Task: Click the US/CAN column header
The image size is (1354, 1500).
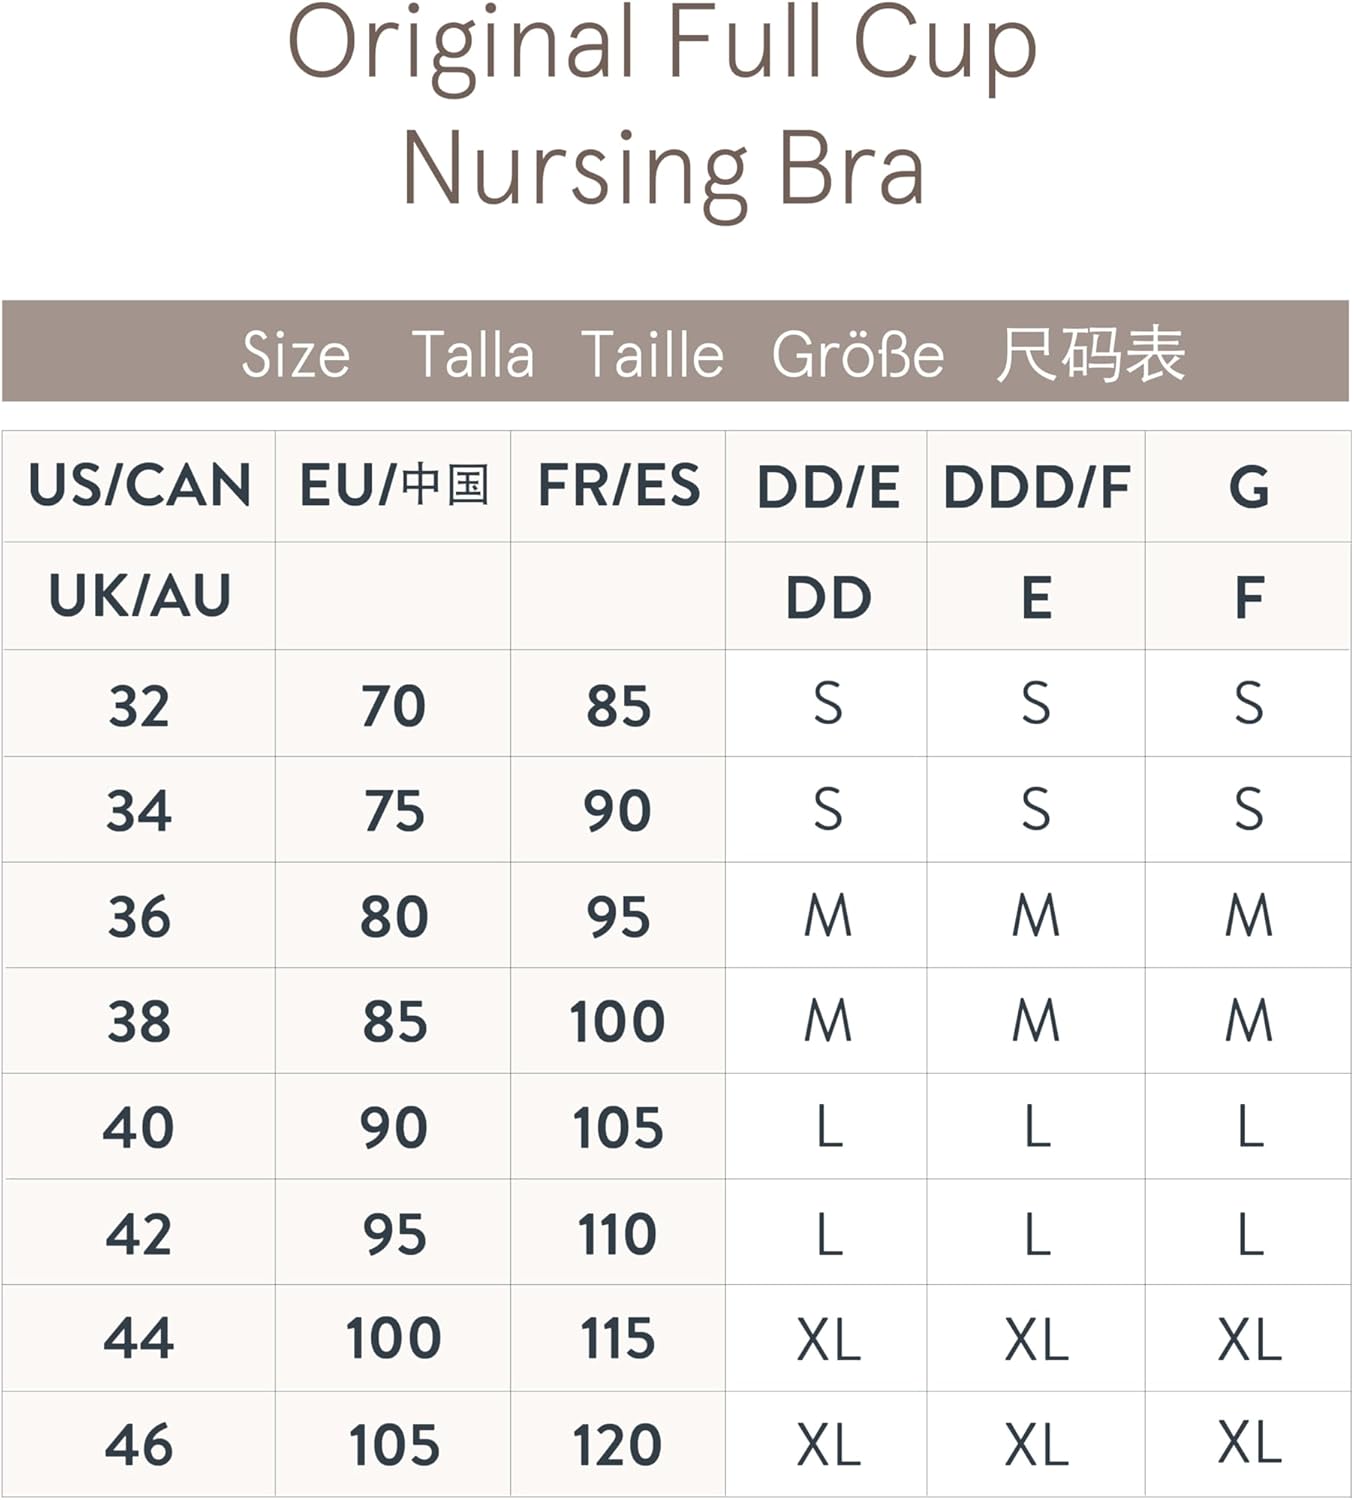Action: coord(139,486)
